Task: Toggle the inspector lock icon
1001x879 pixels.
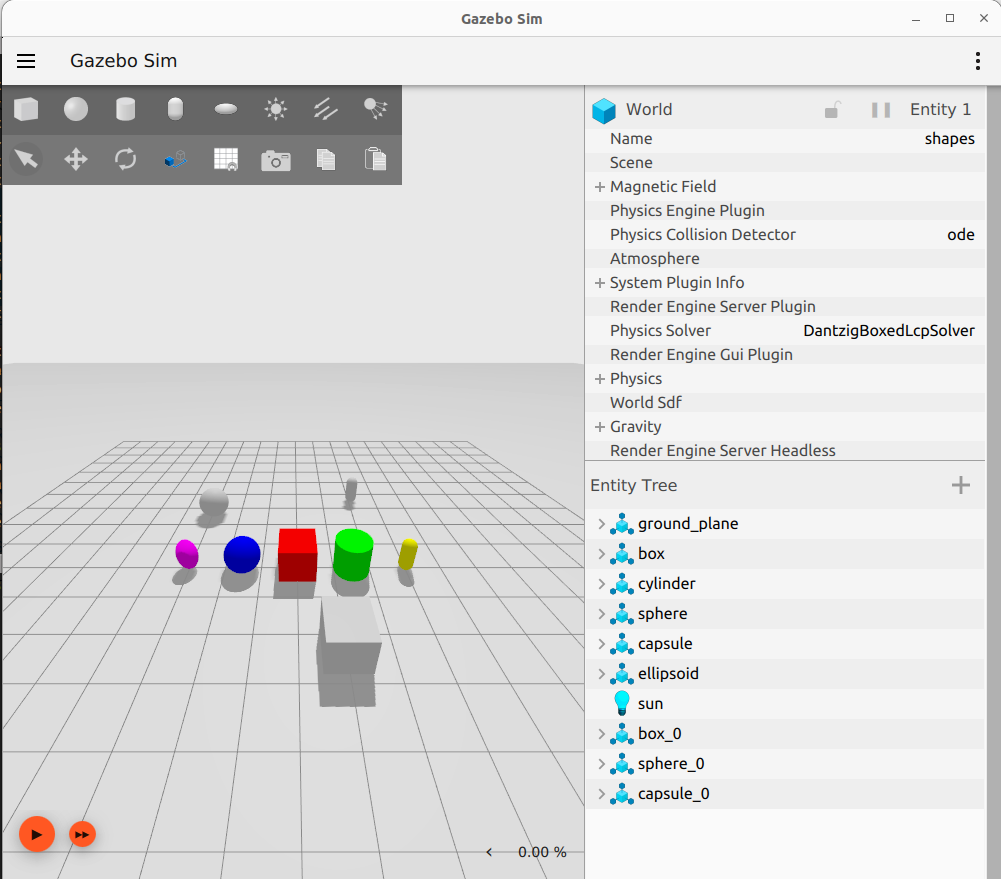Action: [x=832, y=110]
